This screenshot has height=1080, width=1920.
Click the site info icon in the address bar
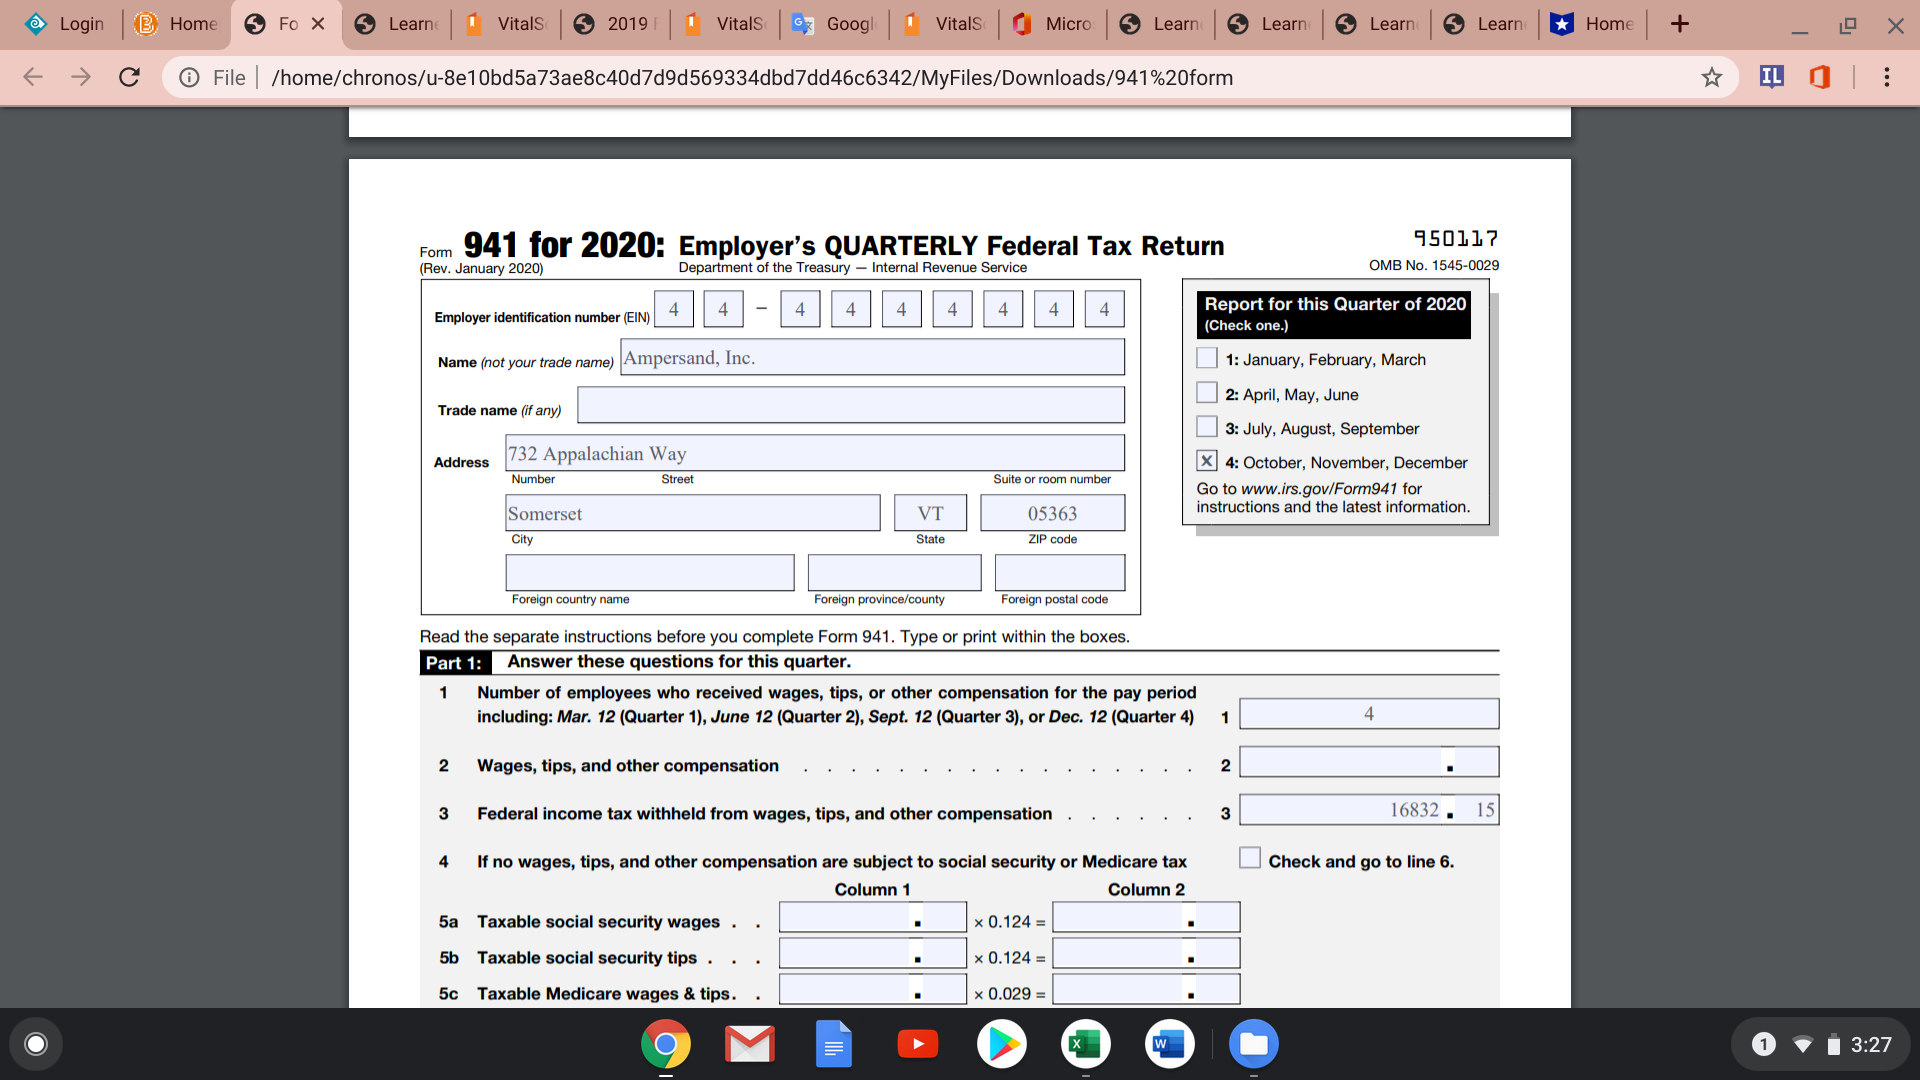pos(189,77)
